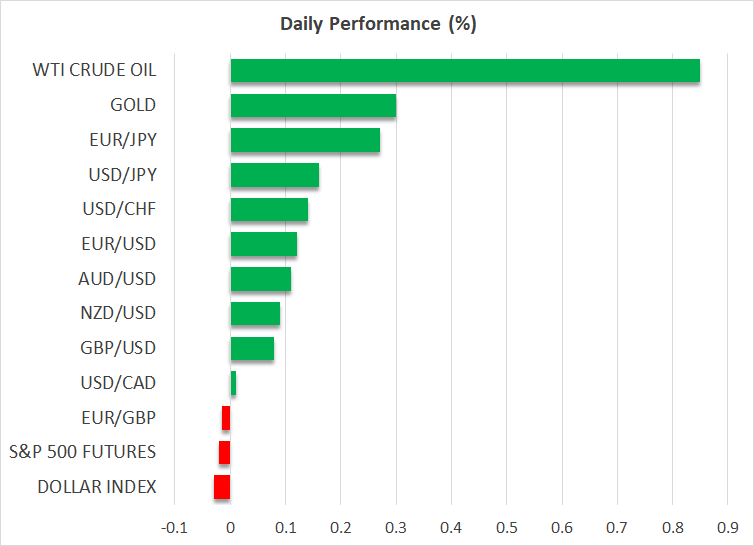
Task: Select the GOLD axis label
Action: (133, 106)
